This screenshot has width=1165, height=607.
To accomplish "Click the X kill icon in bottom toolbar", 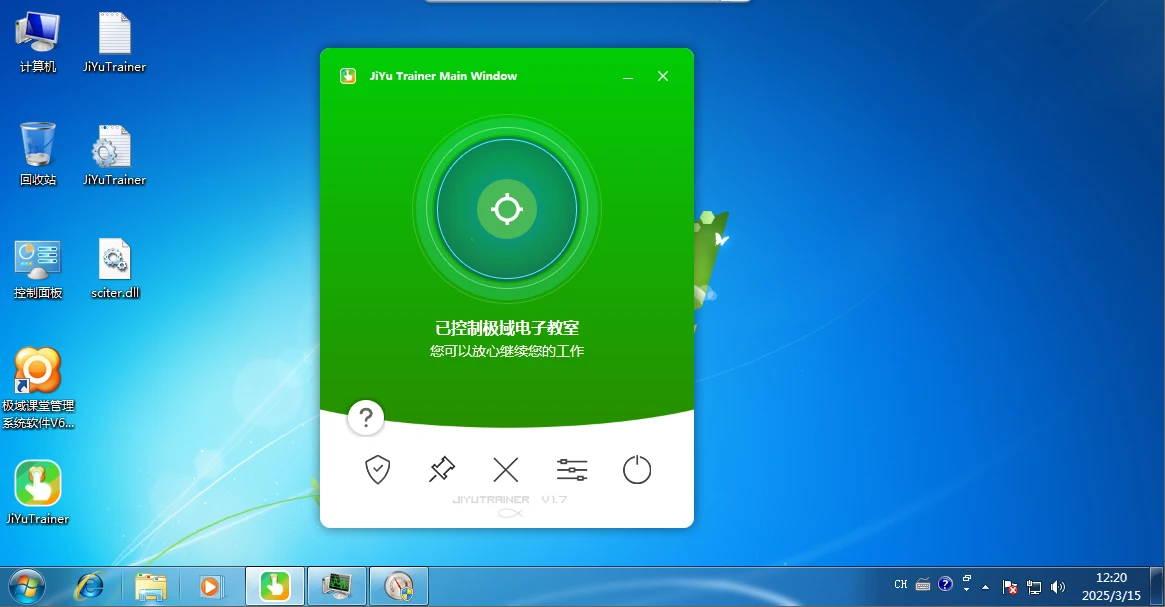I will [506, 470].
